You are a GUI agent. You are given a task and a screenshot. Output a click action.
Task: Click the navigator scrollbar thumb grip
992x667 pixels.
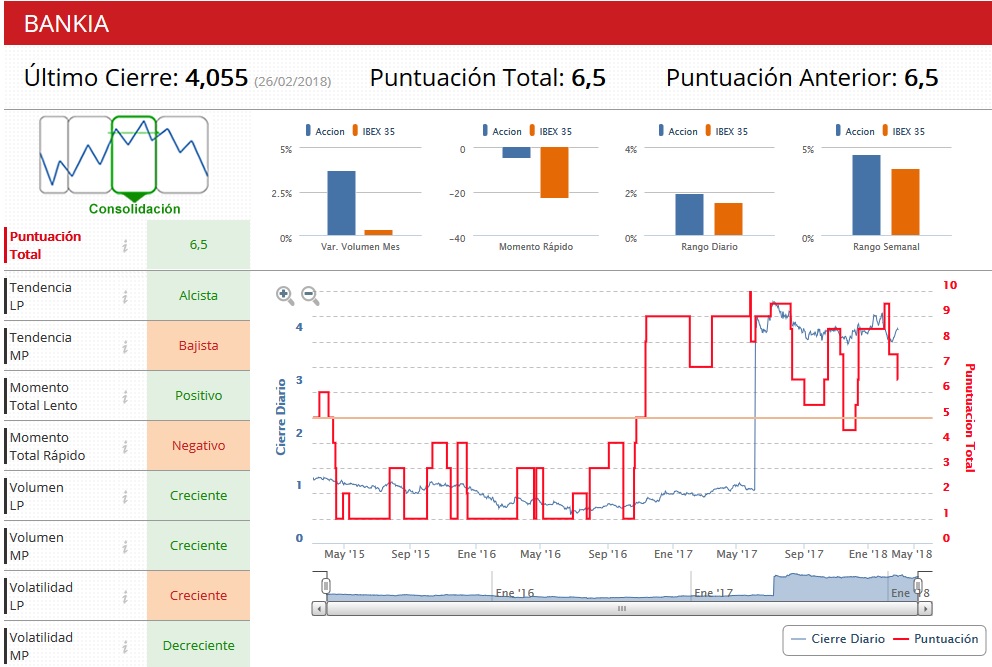pyautogui.click(x=622, y=609)
